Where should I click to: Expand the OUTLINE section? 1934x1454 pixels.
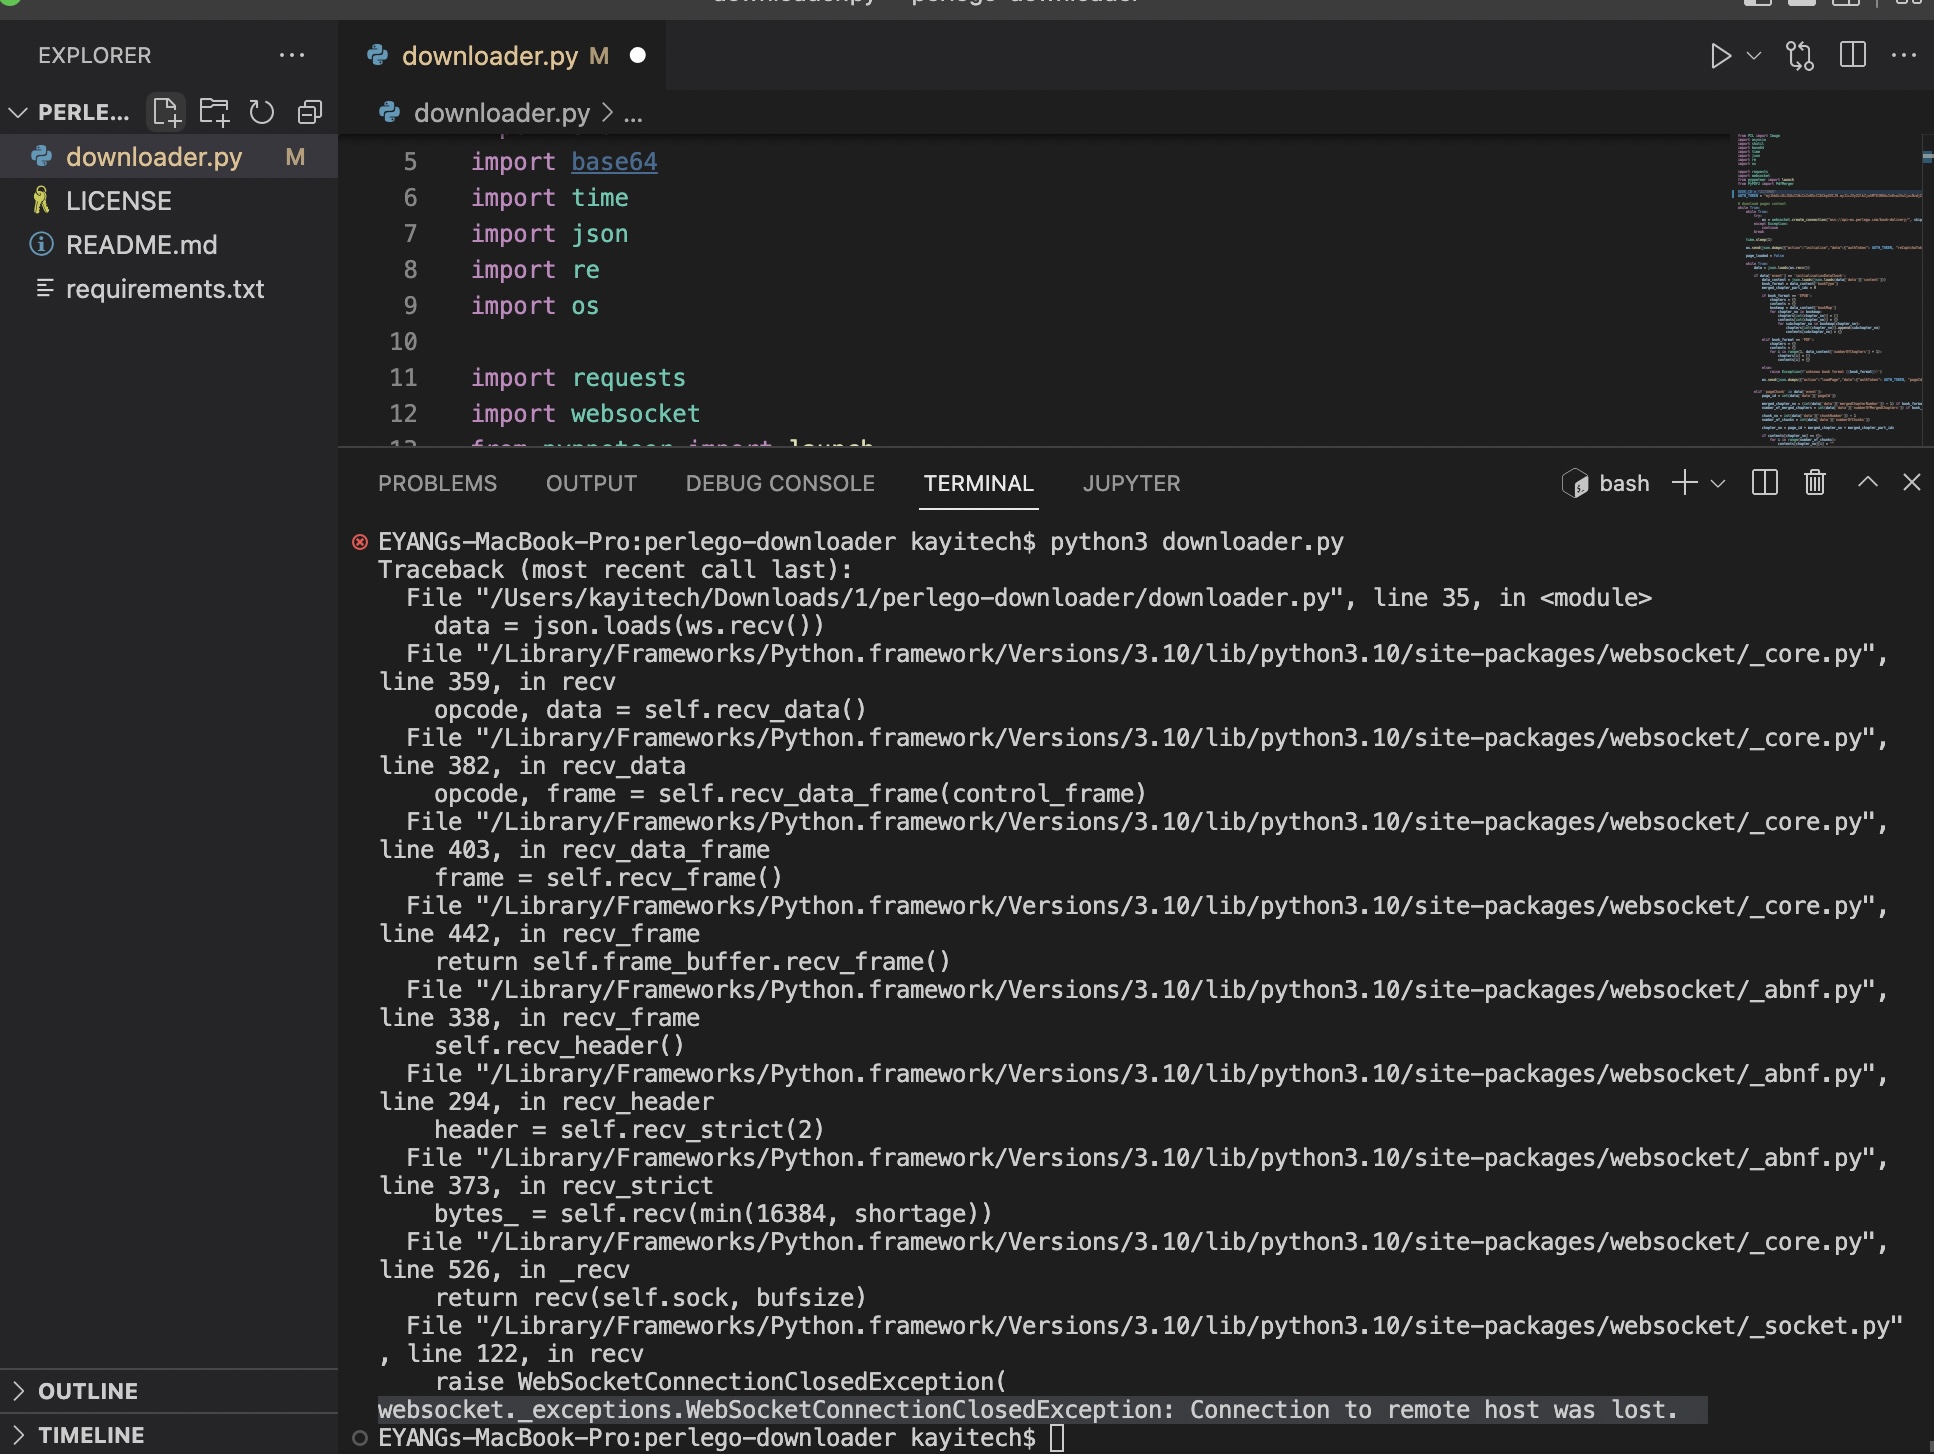88,1391
